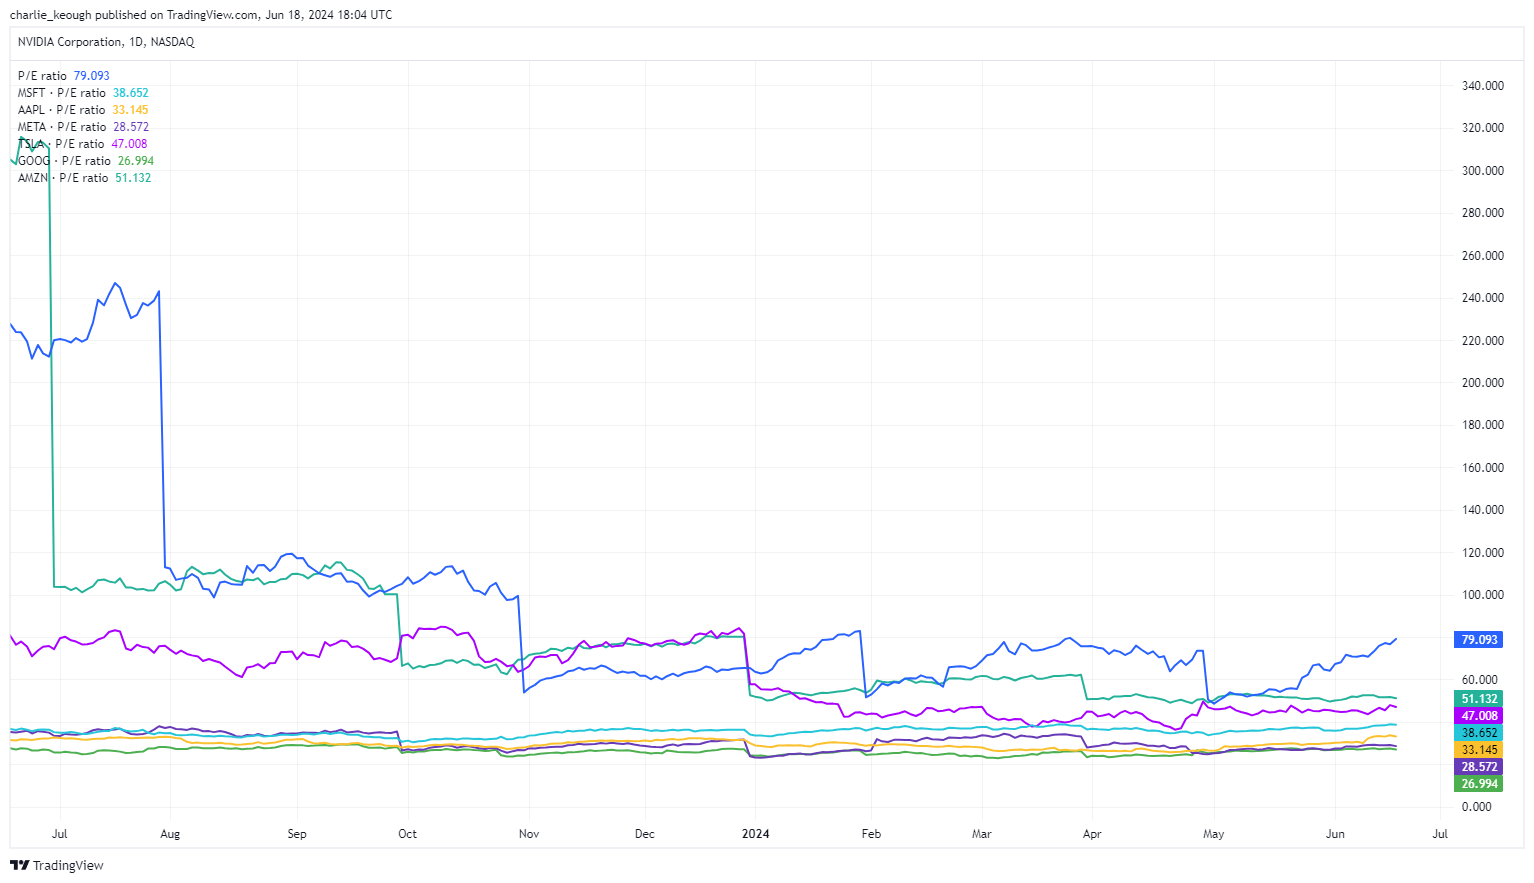Click the 240.000 y-axis value
1534x883 pixels.
tap(1482, 298)
